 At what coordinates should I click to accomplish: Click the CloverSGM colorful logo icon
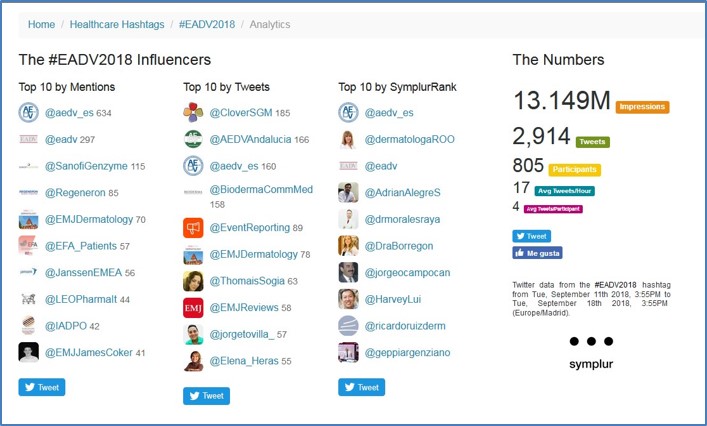point(193,112)
